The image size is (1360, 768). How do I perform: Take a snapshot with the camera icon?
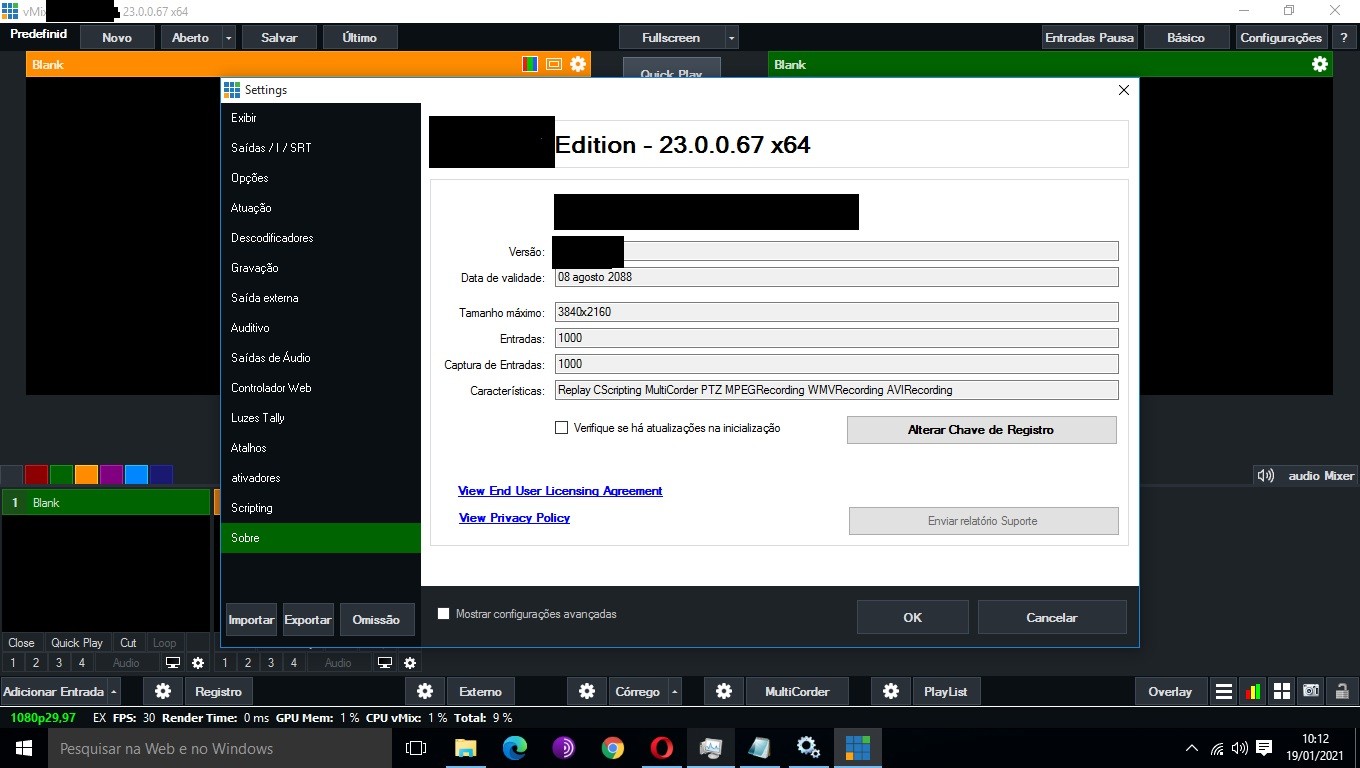[x=1311, y=691]
